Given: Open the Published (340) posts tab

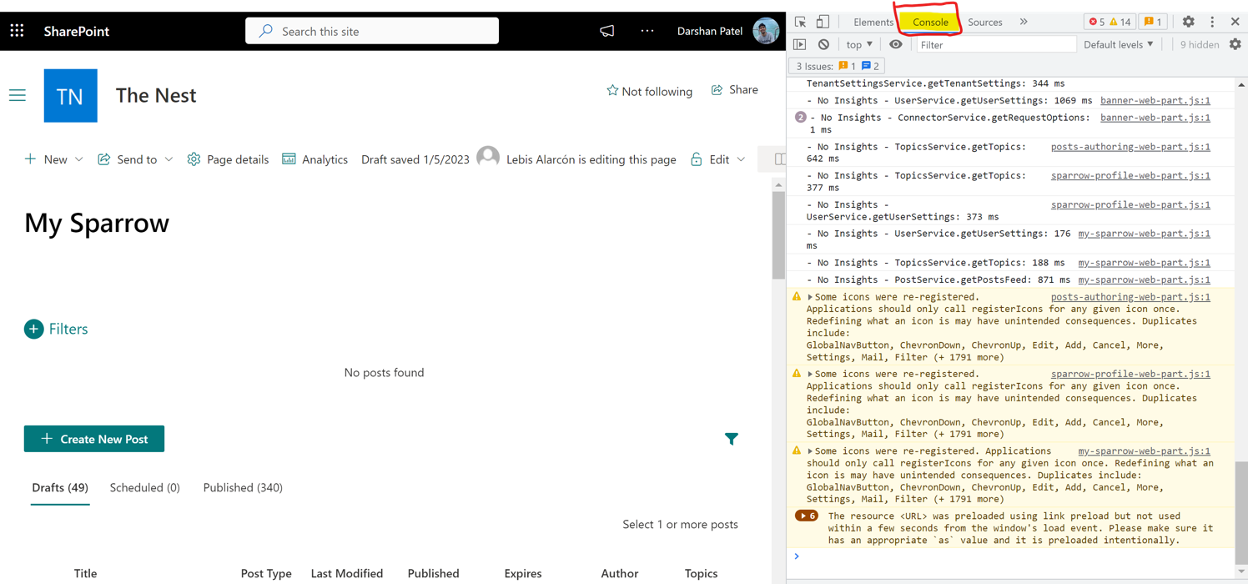Looking at the screenshot, I should click(243, 488).
